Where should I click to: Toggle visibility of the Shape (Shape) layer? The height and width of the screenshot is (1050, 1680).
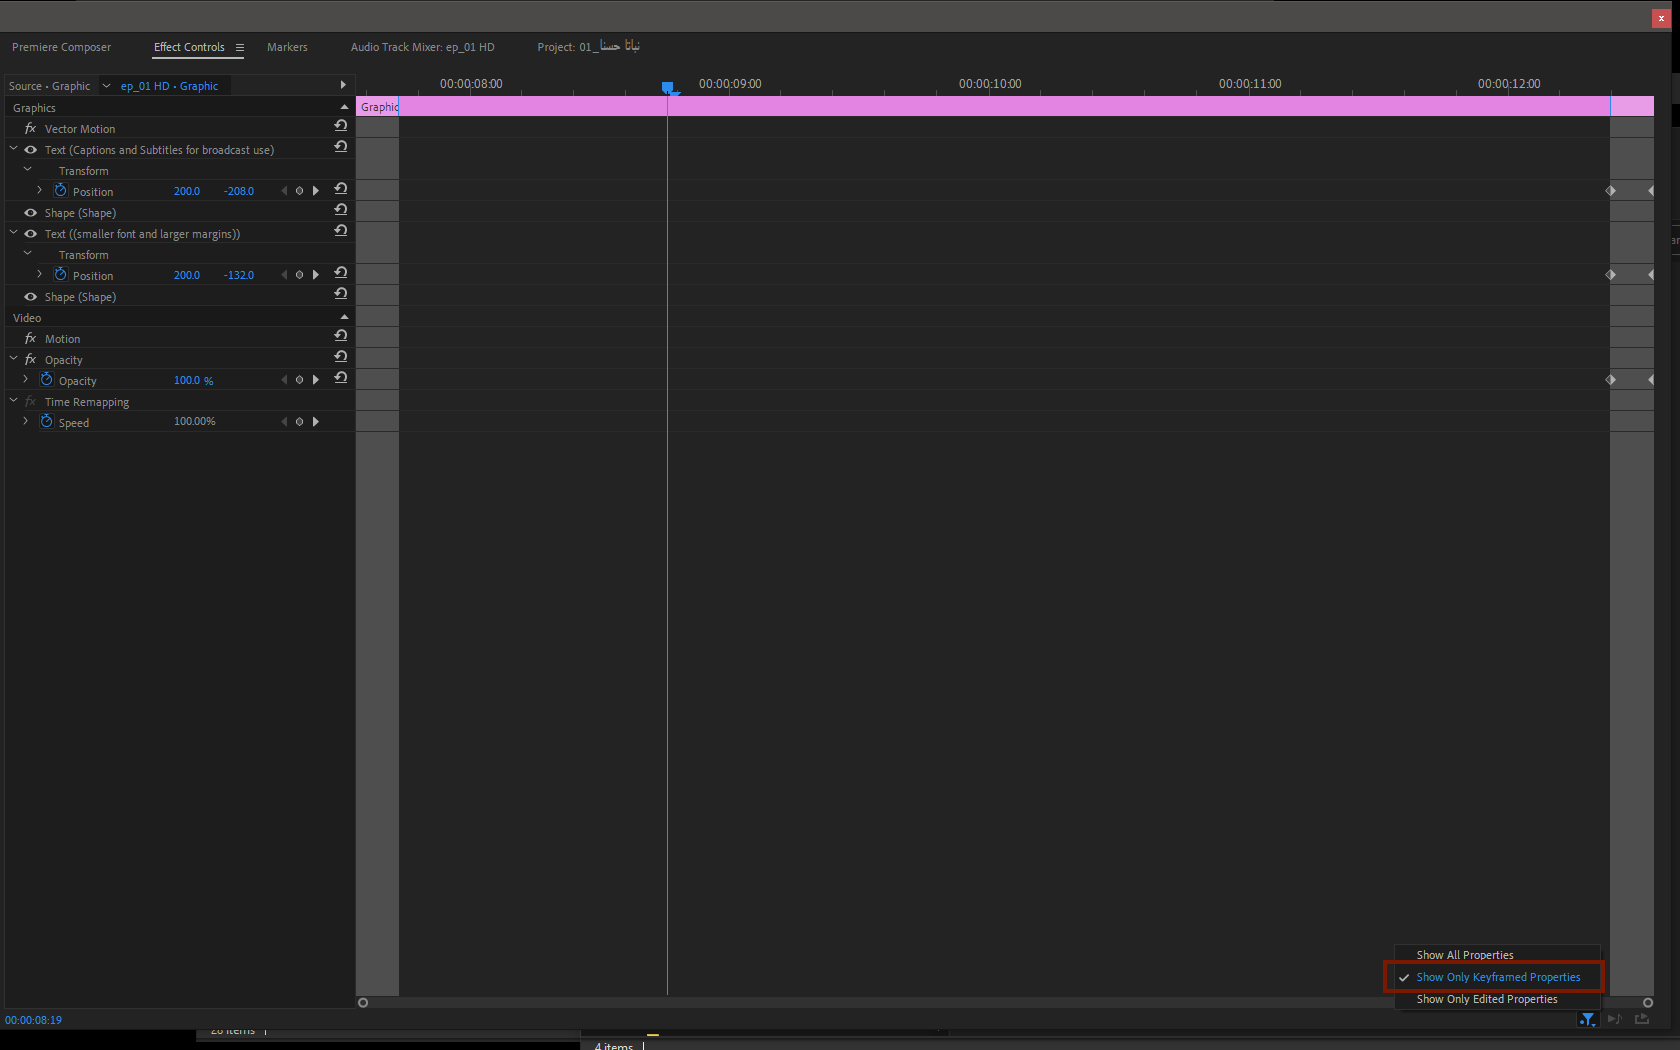[x=30, y=212]
